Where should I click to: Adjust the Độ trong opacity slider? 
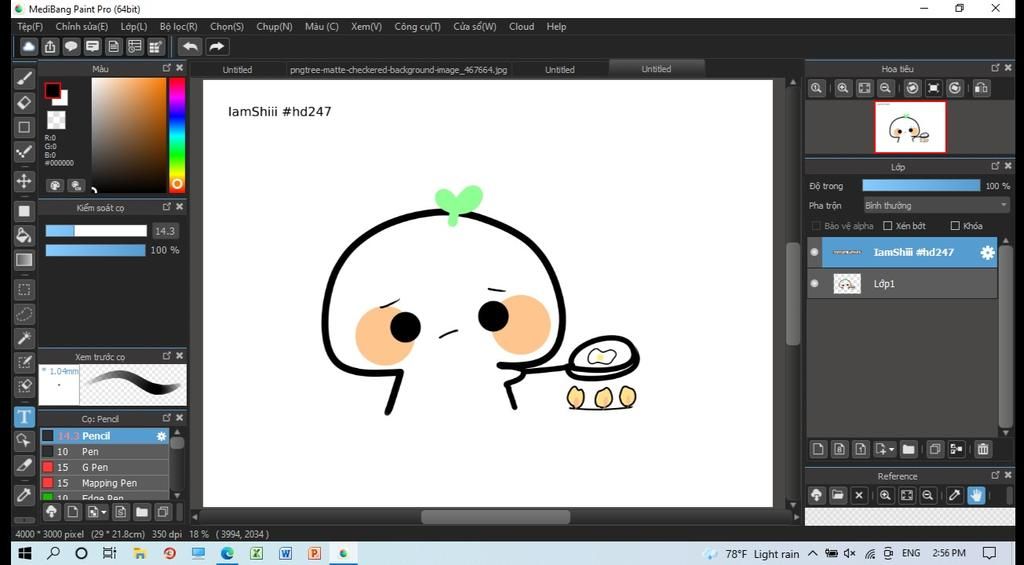[921, 186]
